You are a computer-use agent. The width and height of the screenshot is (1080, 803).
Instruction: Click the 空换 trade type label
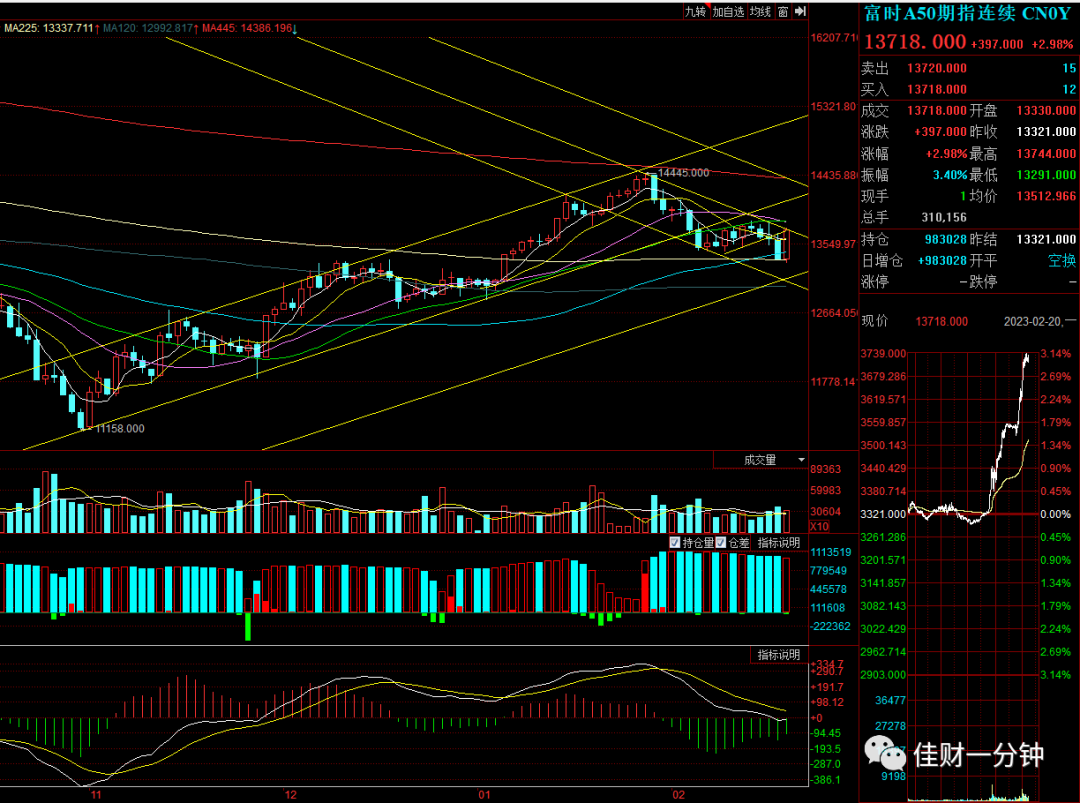point(1061,260)
